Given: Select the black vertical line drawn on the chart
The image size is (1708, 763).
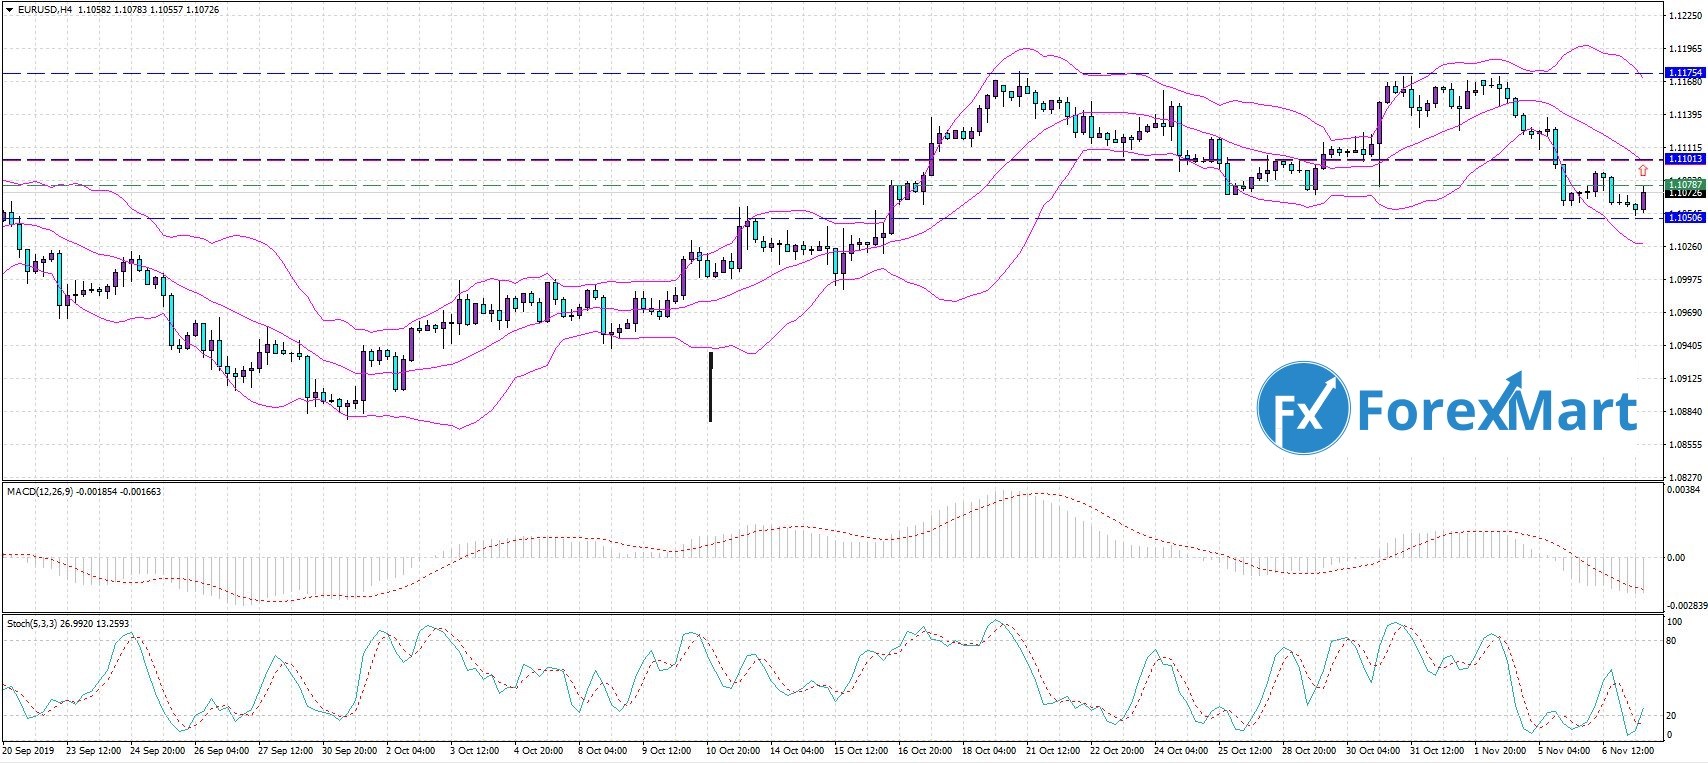Looking at the screenshot, I should 710,386.
